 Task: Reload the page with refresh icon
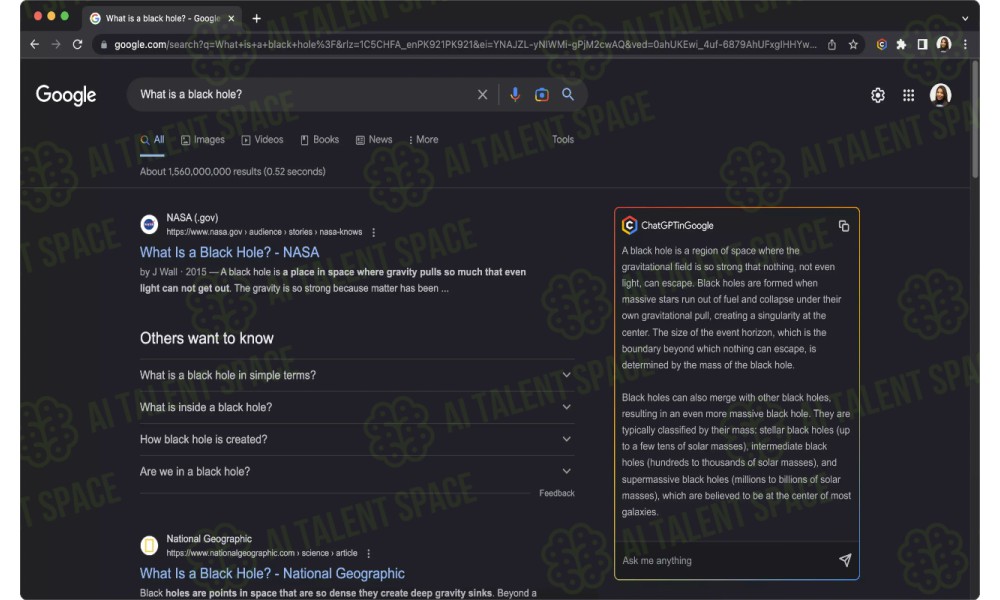[77, 44]
